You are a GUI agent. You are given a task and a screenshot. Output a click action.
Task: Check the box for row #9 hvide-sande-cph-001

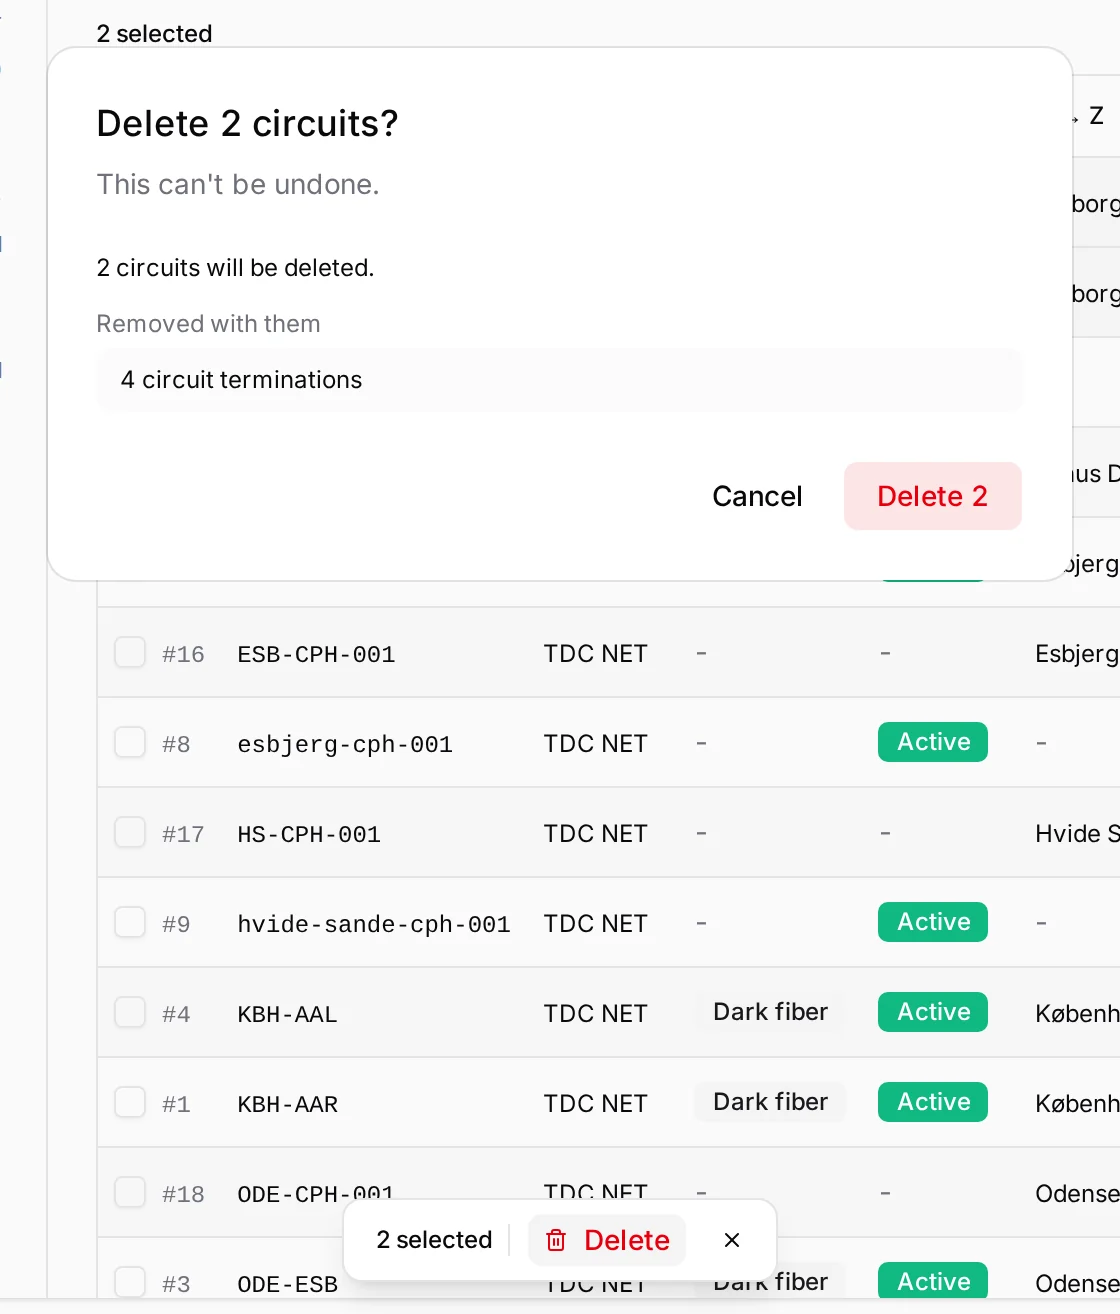[x=130, y=923]
